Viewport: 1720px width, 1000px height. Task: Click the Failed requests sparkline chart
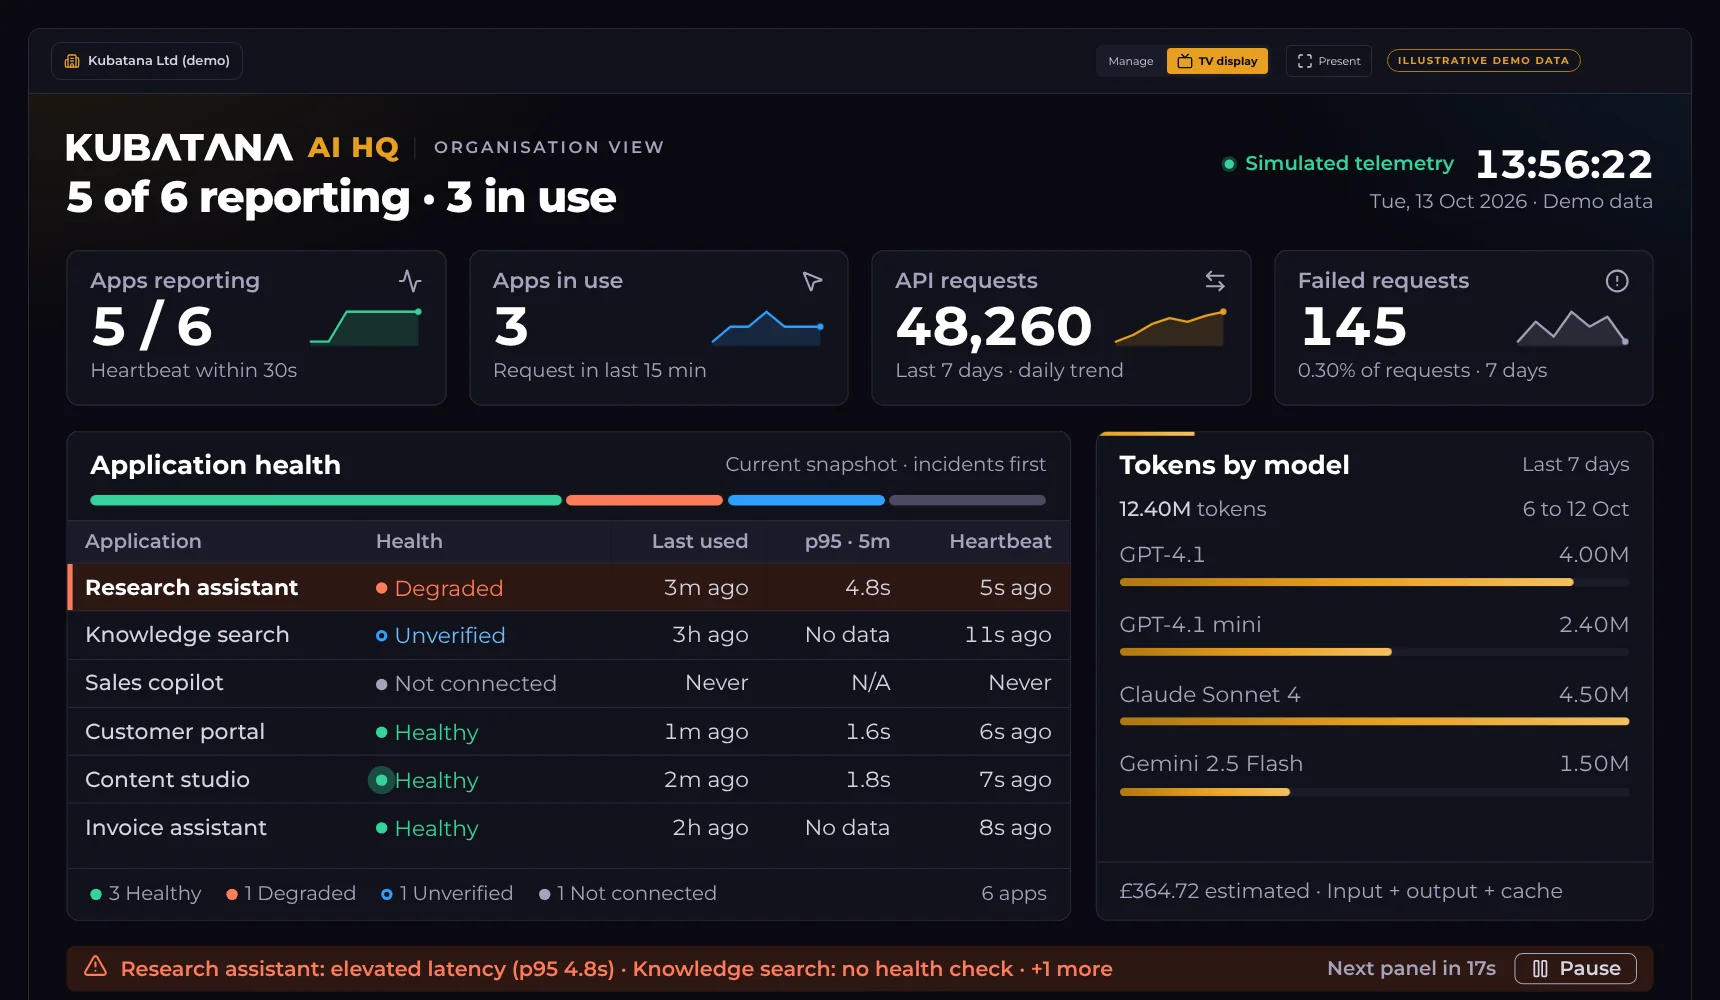pyautogui.click(x=1573, y=327)
